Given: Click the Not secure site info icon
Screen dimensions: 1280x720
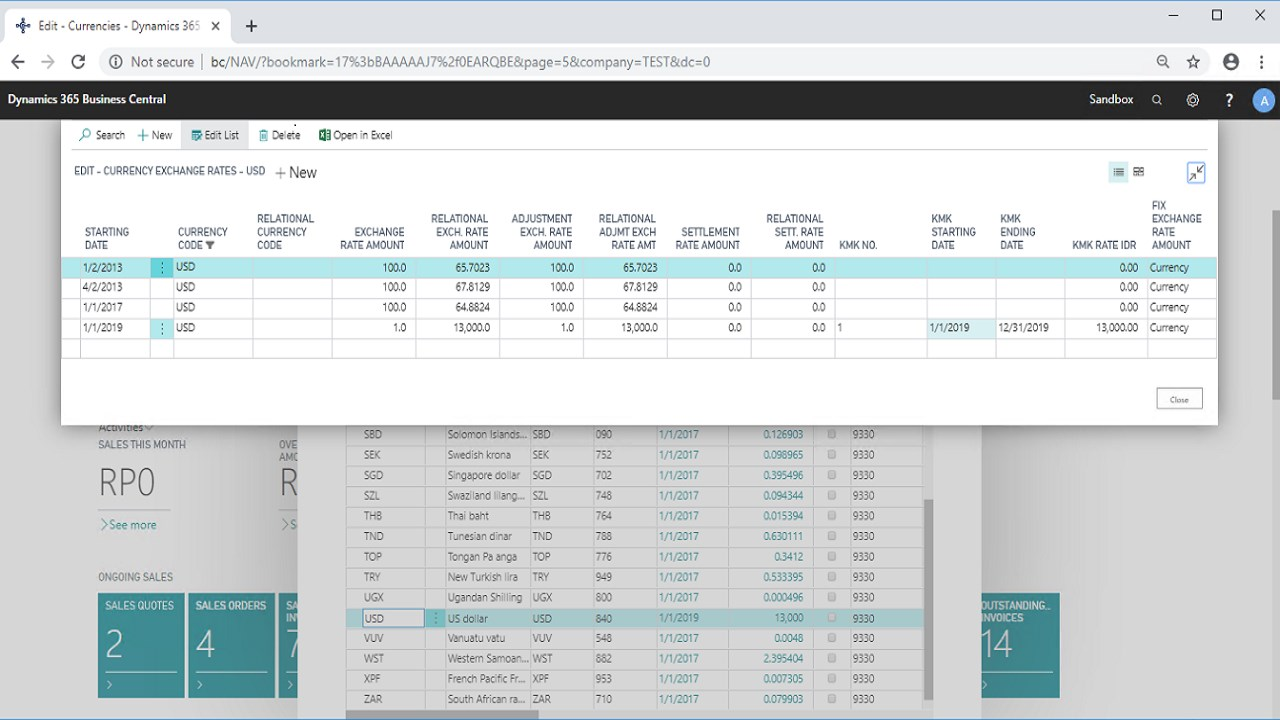Looking at the screenshot, I should coord(116,62).
